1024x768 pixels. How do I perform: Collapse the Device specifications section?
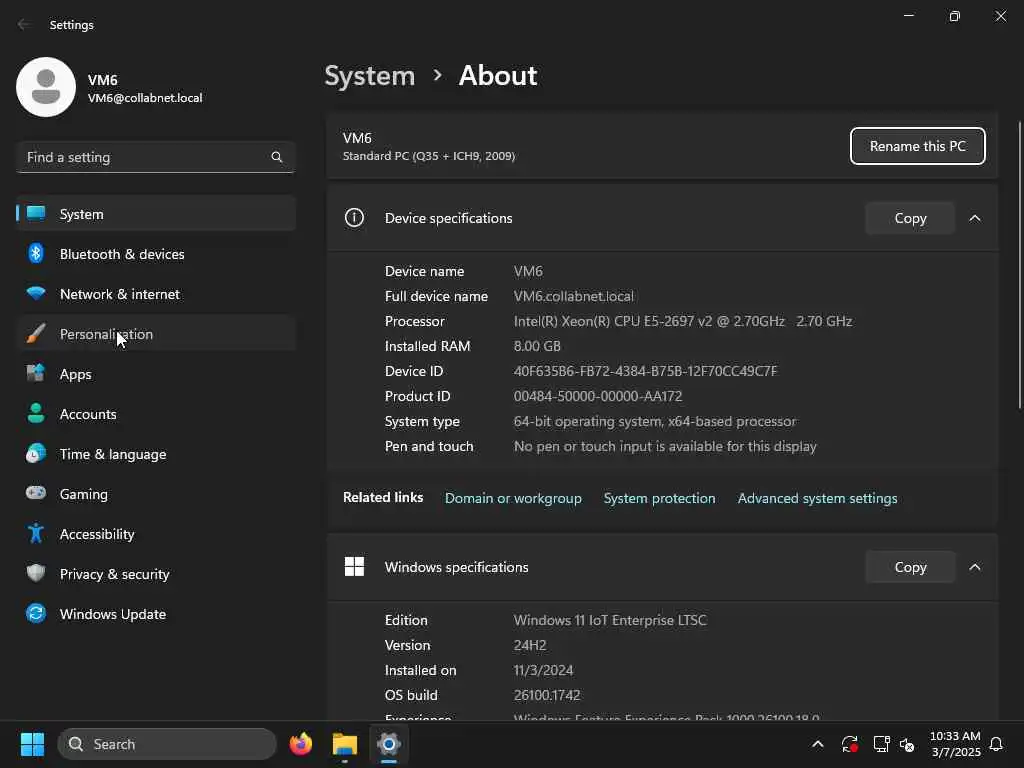[x=974, y=218]
